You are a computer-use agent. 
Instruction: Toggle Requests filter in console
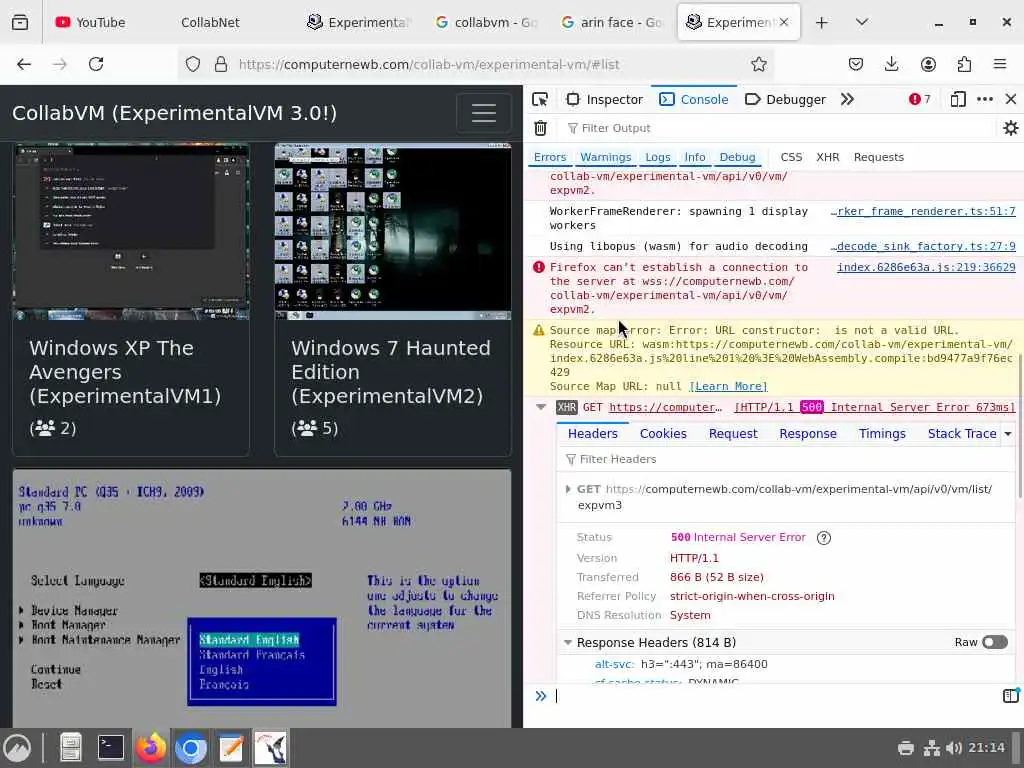pos(878,157)
